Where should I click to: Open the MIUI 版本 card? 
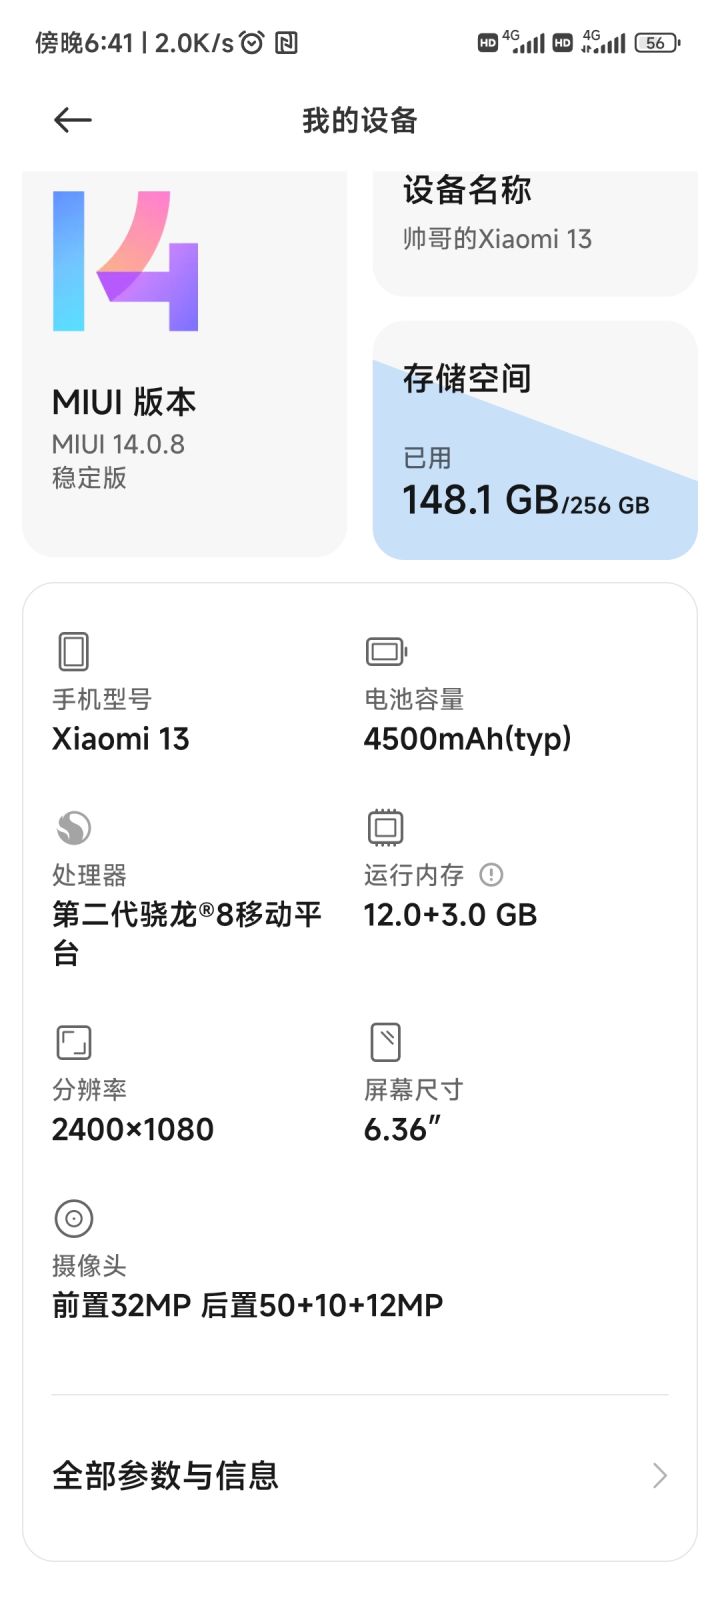[185, 364]
